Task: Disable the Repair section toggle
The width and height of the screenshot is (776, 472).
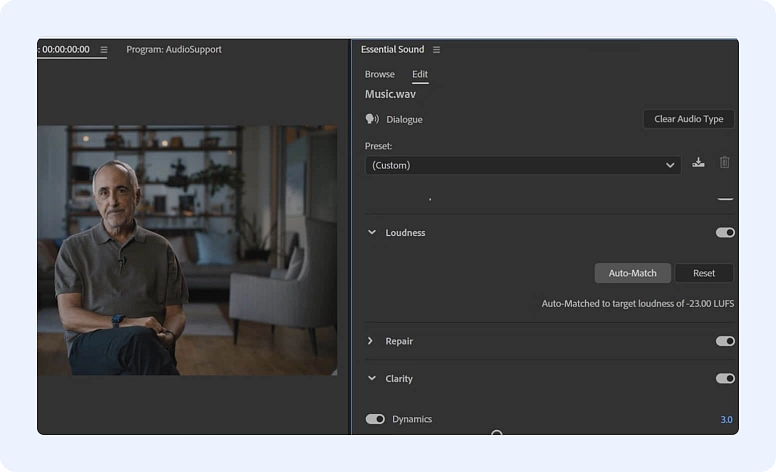Action: [x=725, y=341]
